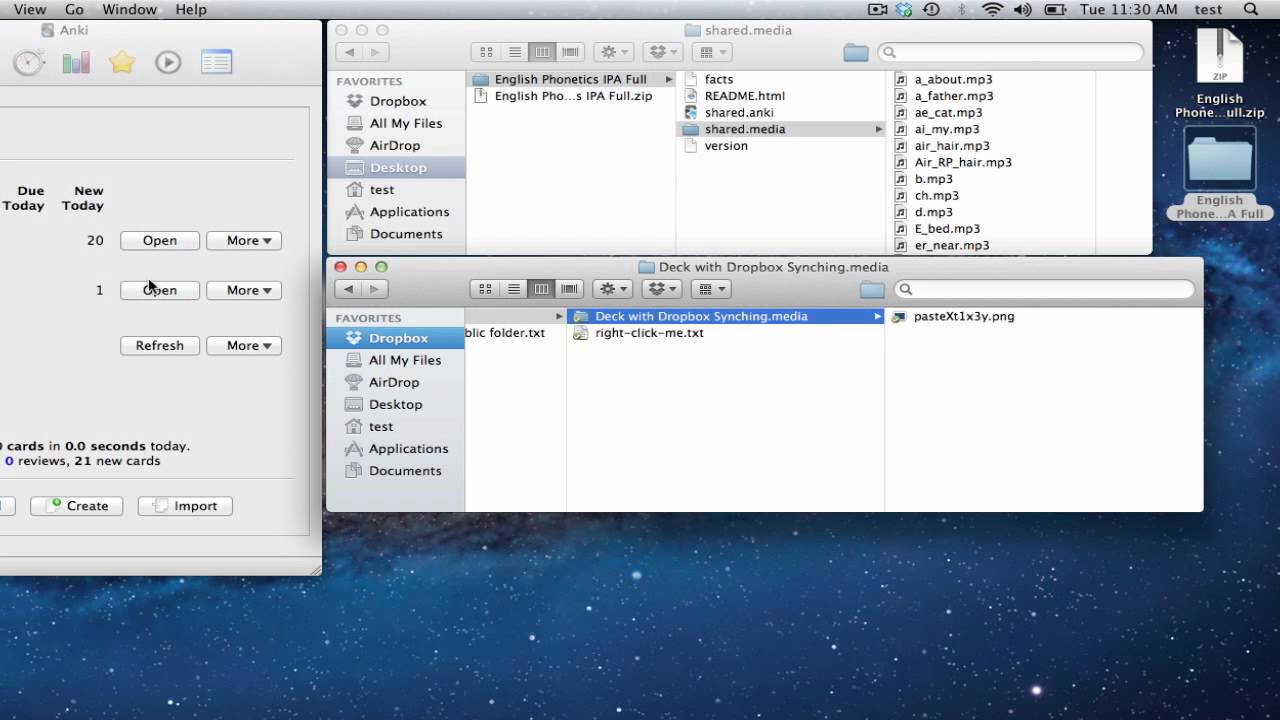This screenshot has width=1280, height=720.
Task: Switch Deck with Dropbox Synching.media to list view
Action: (x=513, y=289)
